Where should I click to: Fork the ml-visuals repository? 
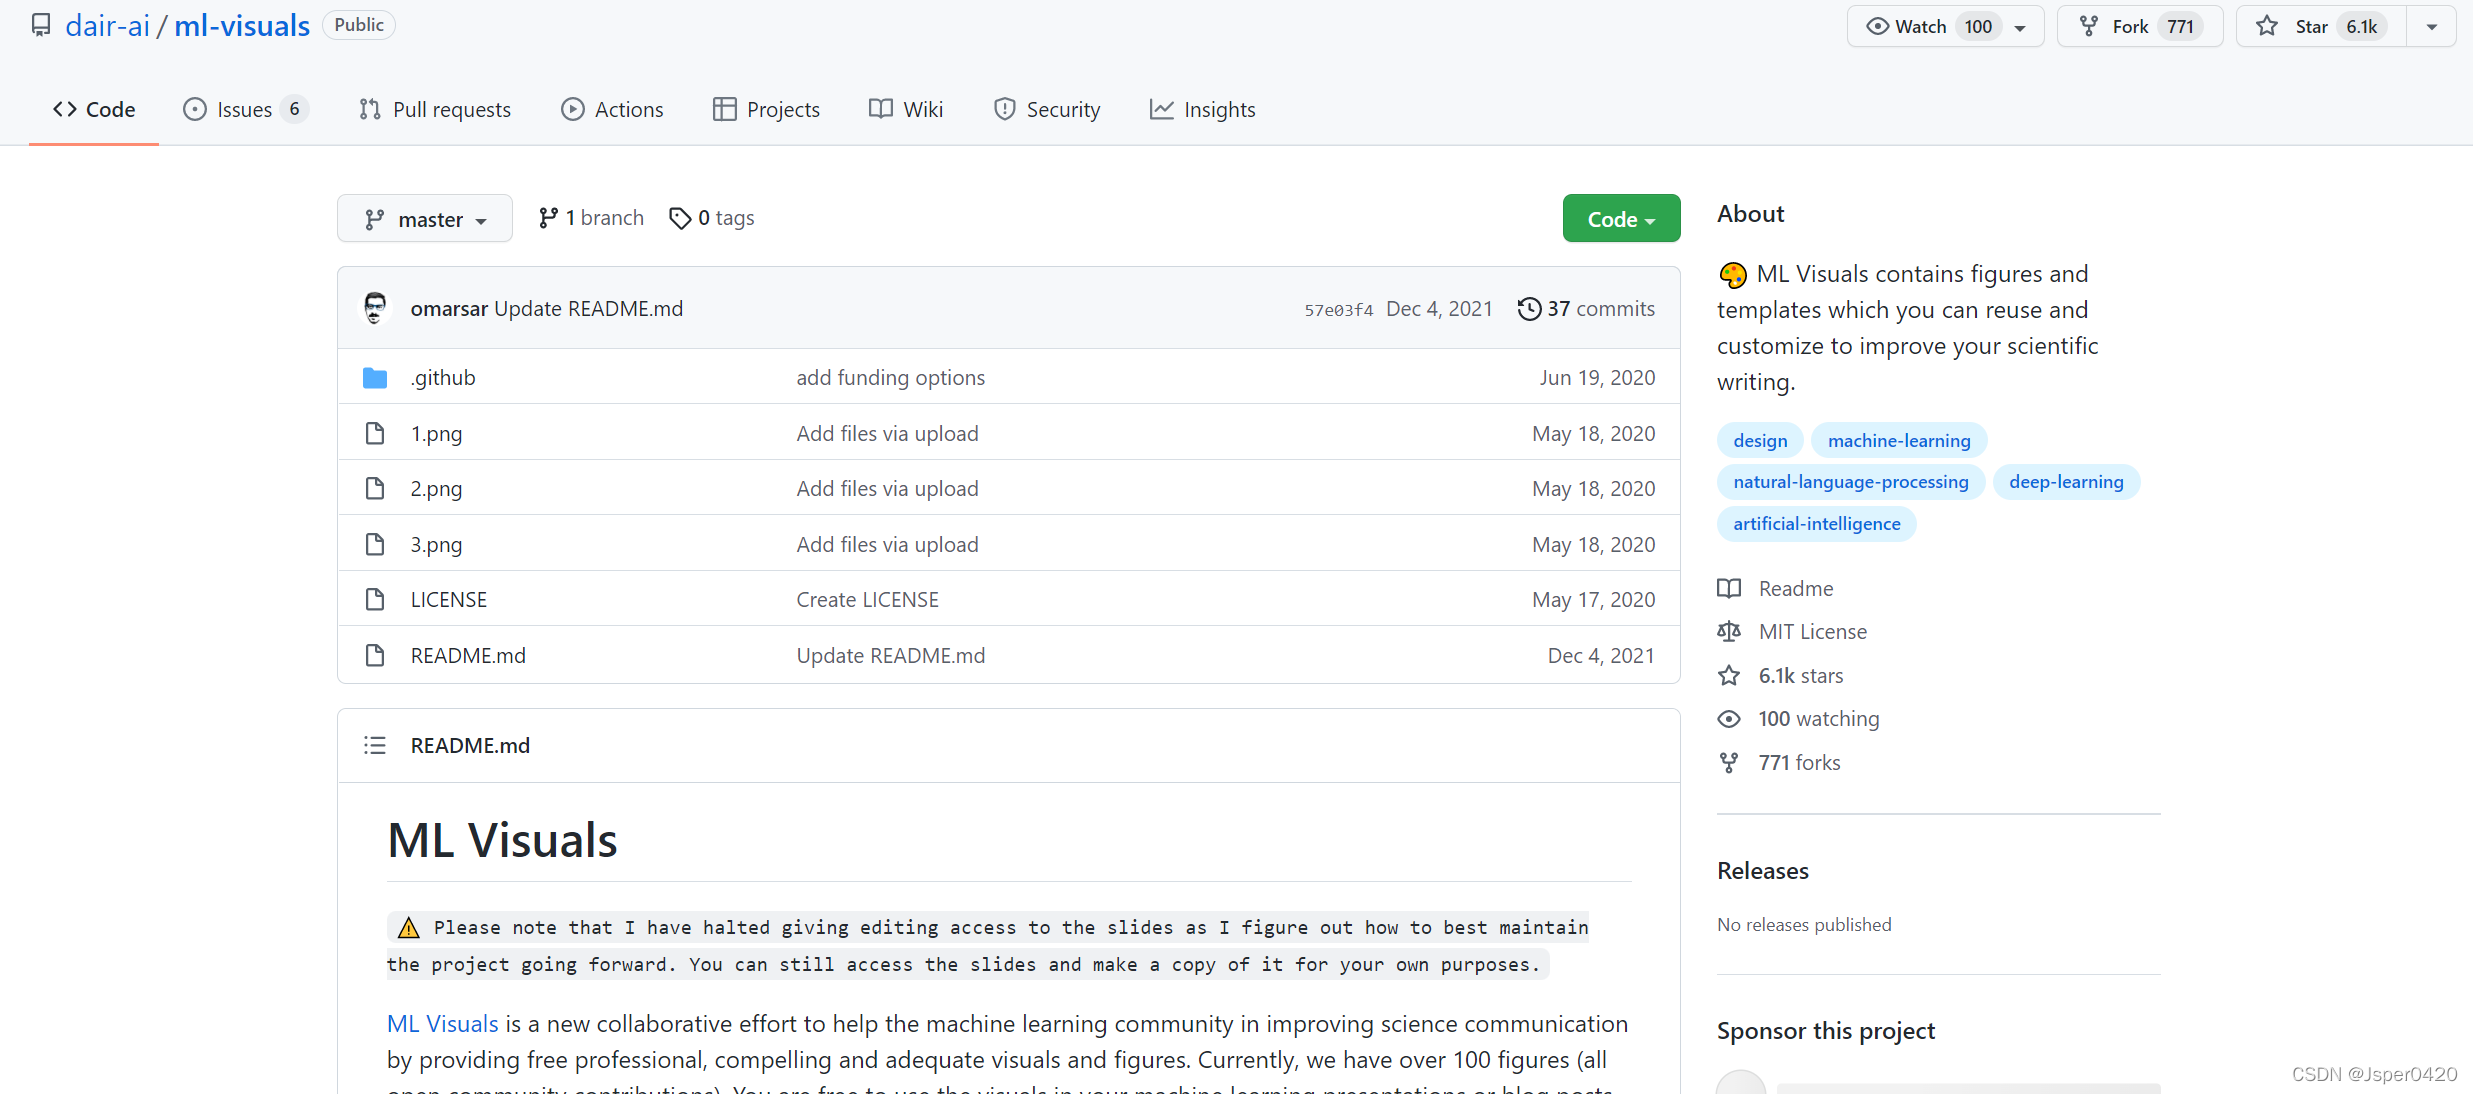coord(2130,27)
